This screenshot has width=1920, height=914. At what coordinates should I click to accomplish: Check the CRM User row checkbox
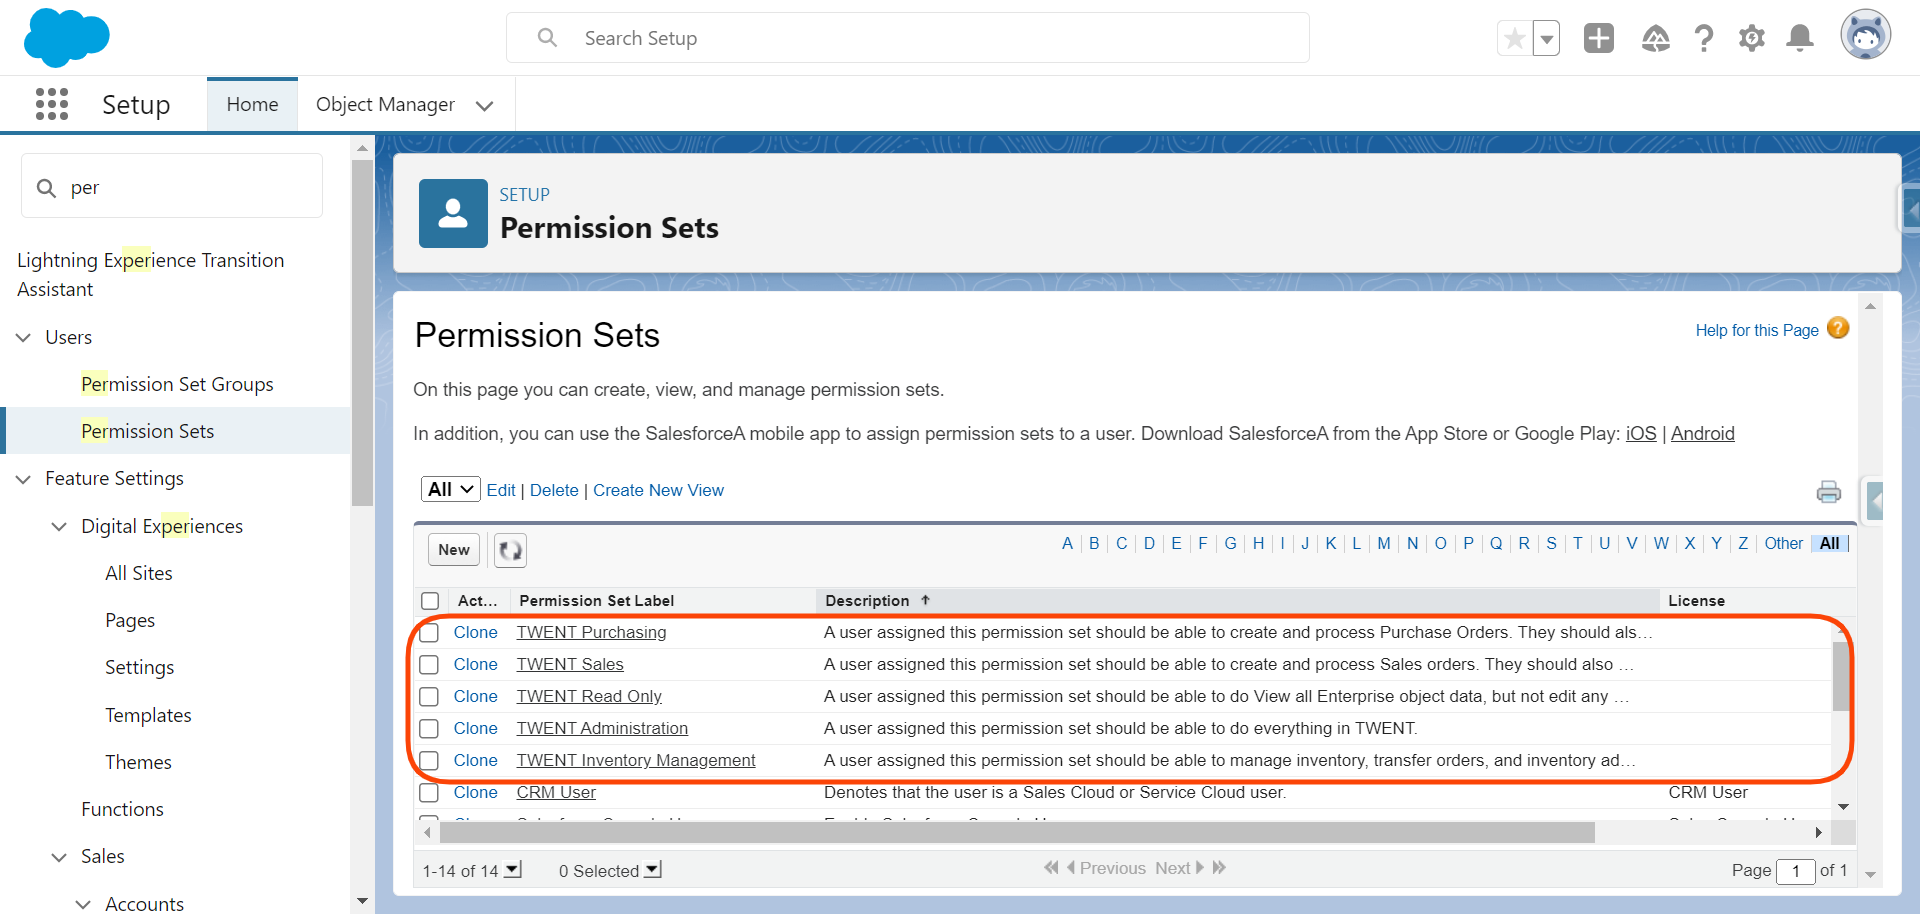point(430,792)
